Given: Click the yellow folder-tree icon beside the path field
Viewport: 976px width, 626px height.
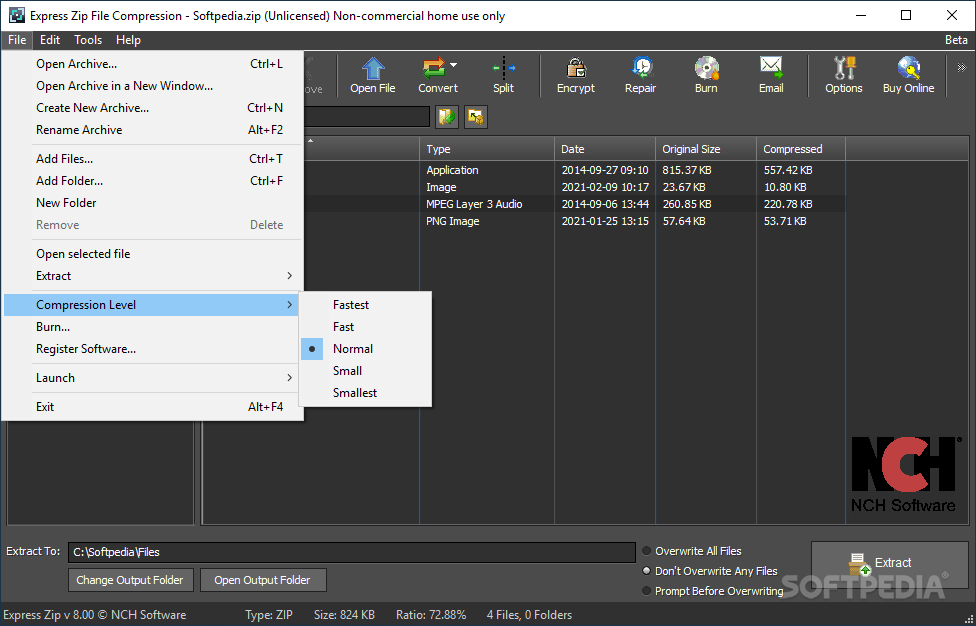Looking at the screenshot, I should point(476,116).
